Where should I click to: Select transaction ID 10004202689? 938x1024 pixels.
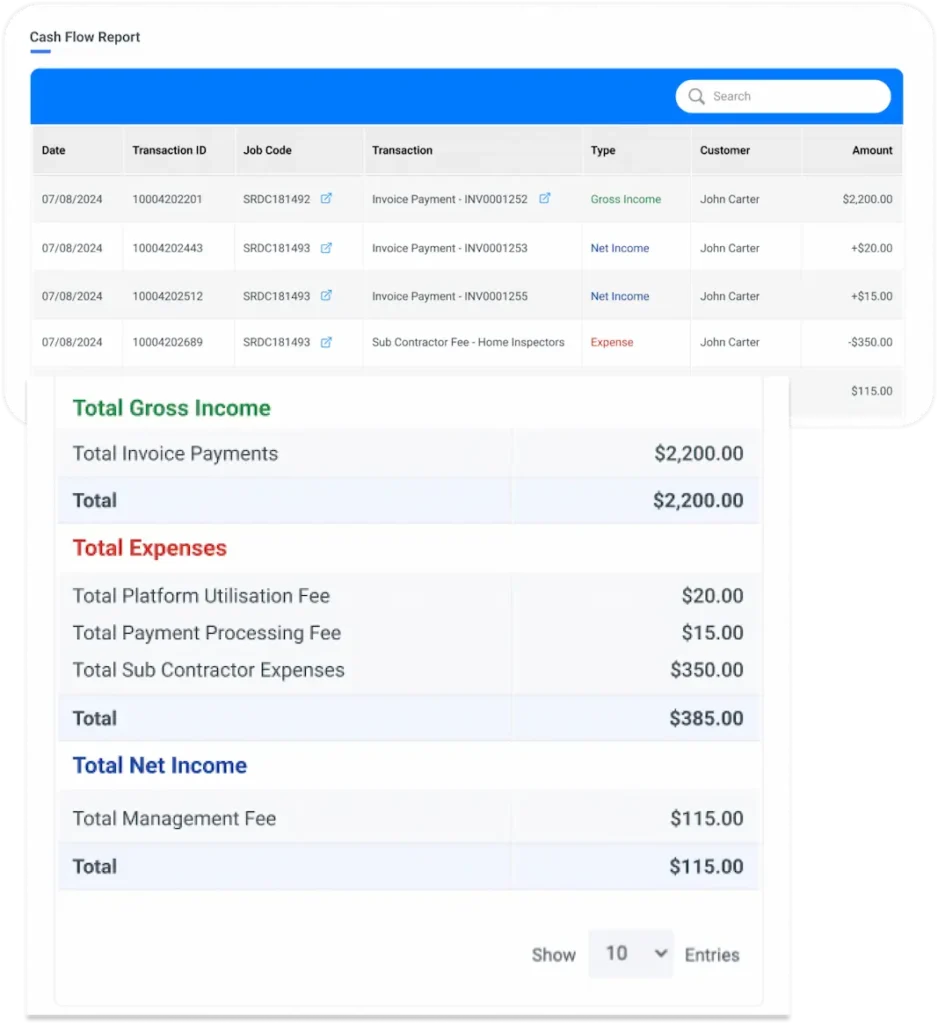pyautogui.click(x=167, y=342)
